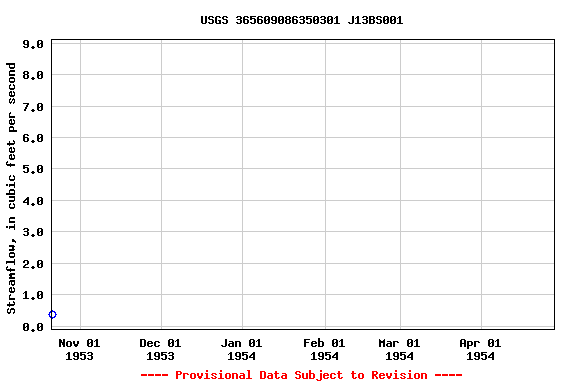Image resolution: width=576 pixels, height=384 pixels.
Task: Click the 8.0 y-axis value
Action: (33, 75)
